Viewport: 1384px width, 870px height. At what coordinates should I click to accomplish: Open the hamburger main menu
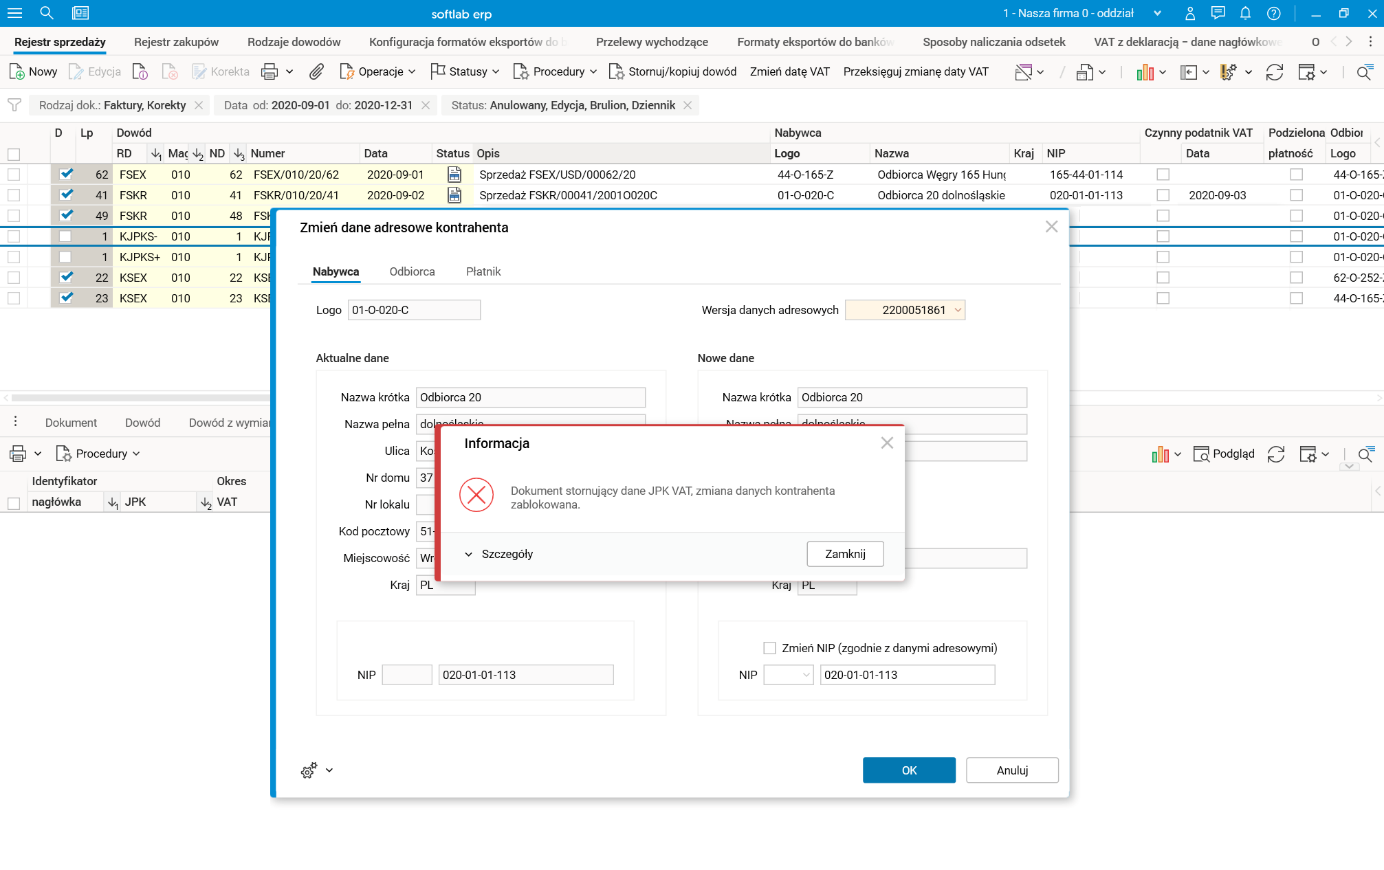pyautogui.click(x=15, y=13)
